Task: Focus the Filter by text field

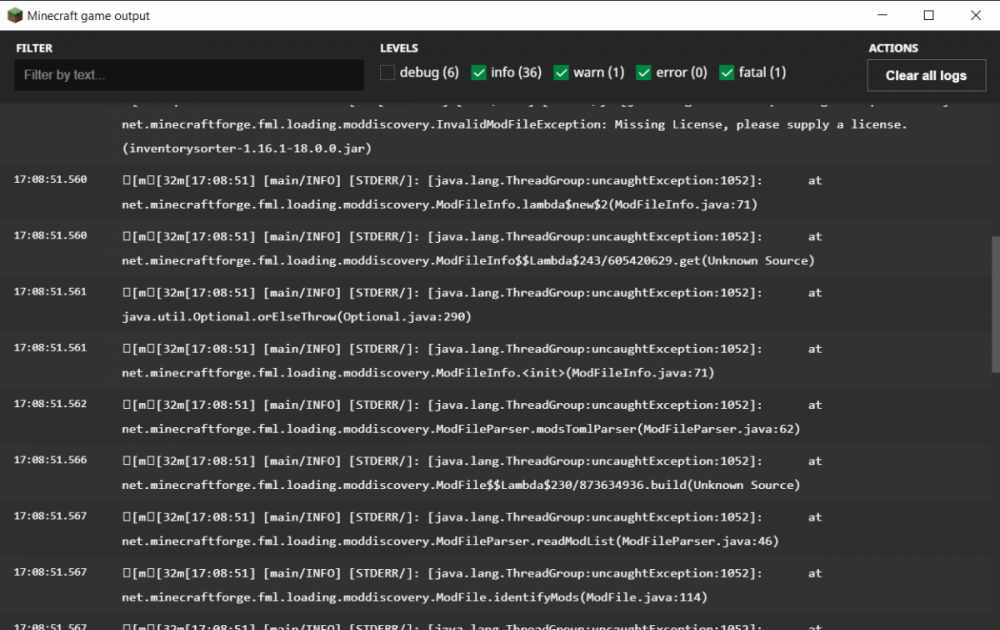Action: 189,75
